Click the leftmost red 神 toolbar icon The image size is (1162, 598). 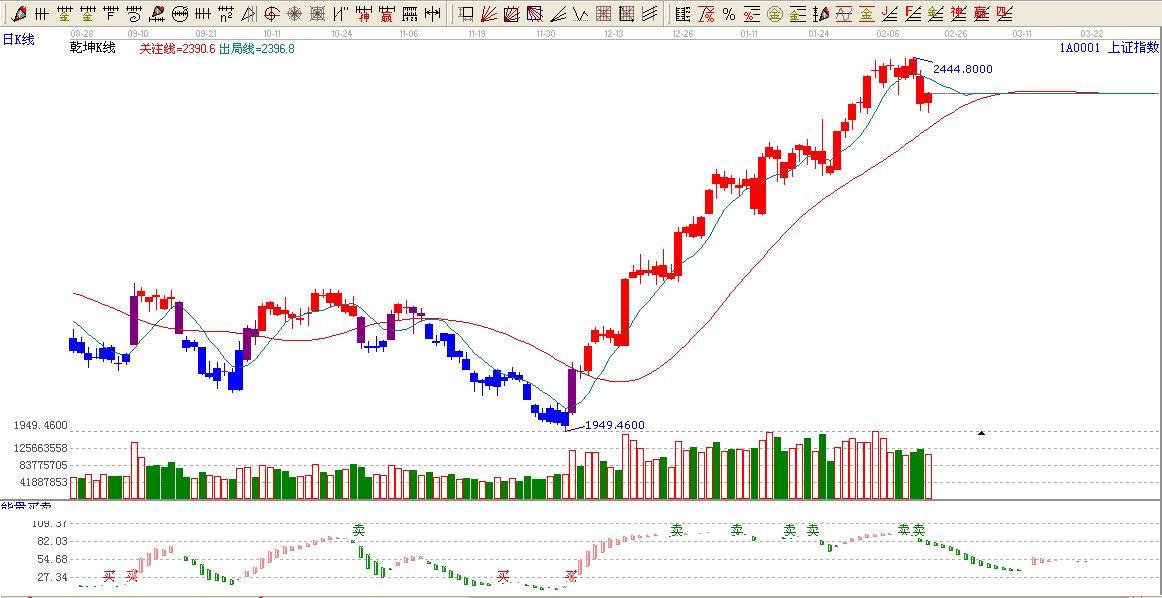pyautogui.click(x=363, y=14)
